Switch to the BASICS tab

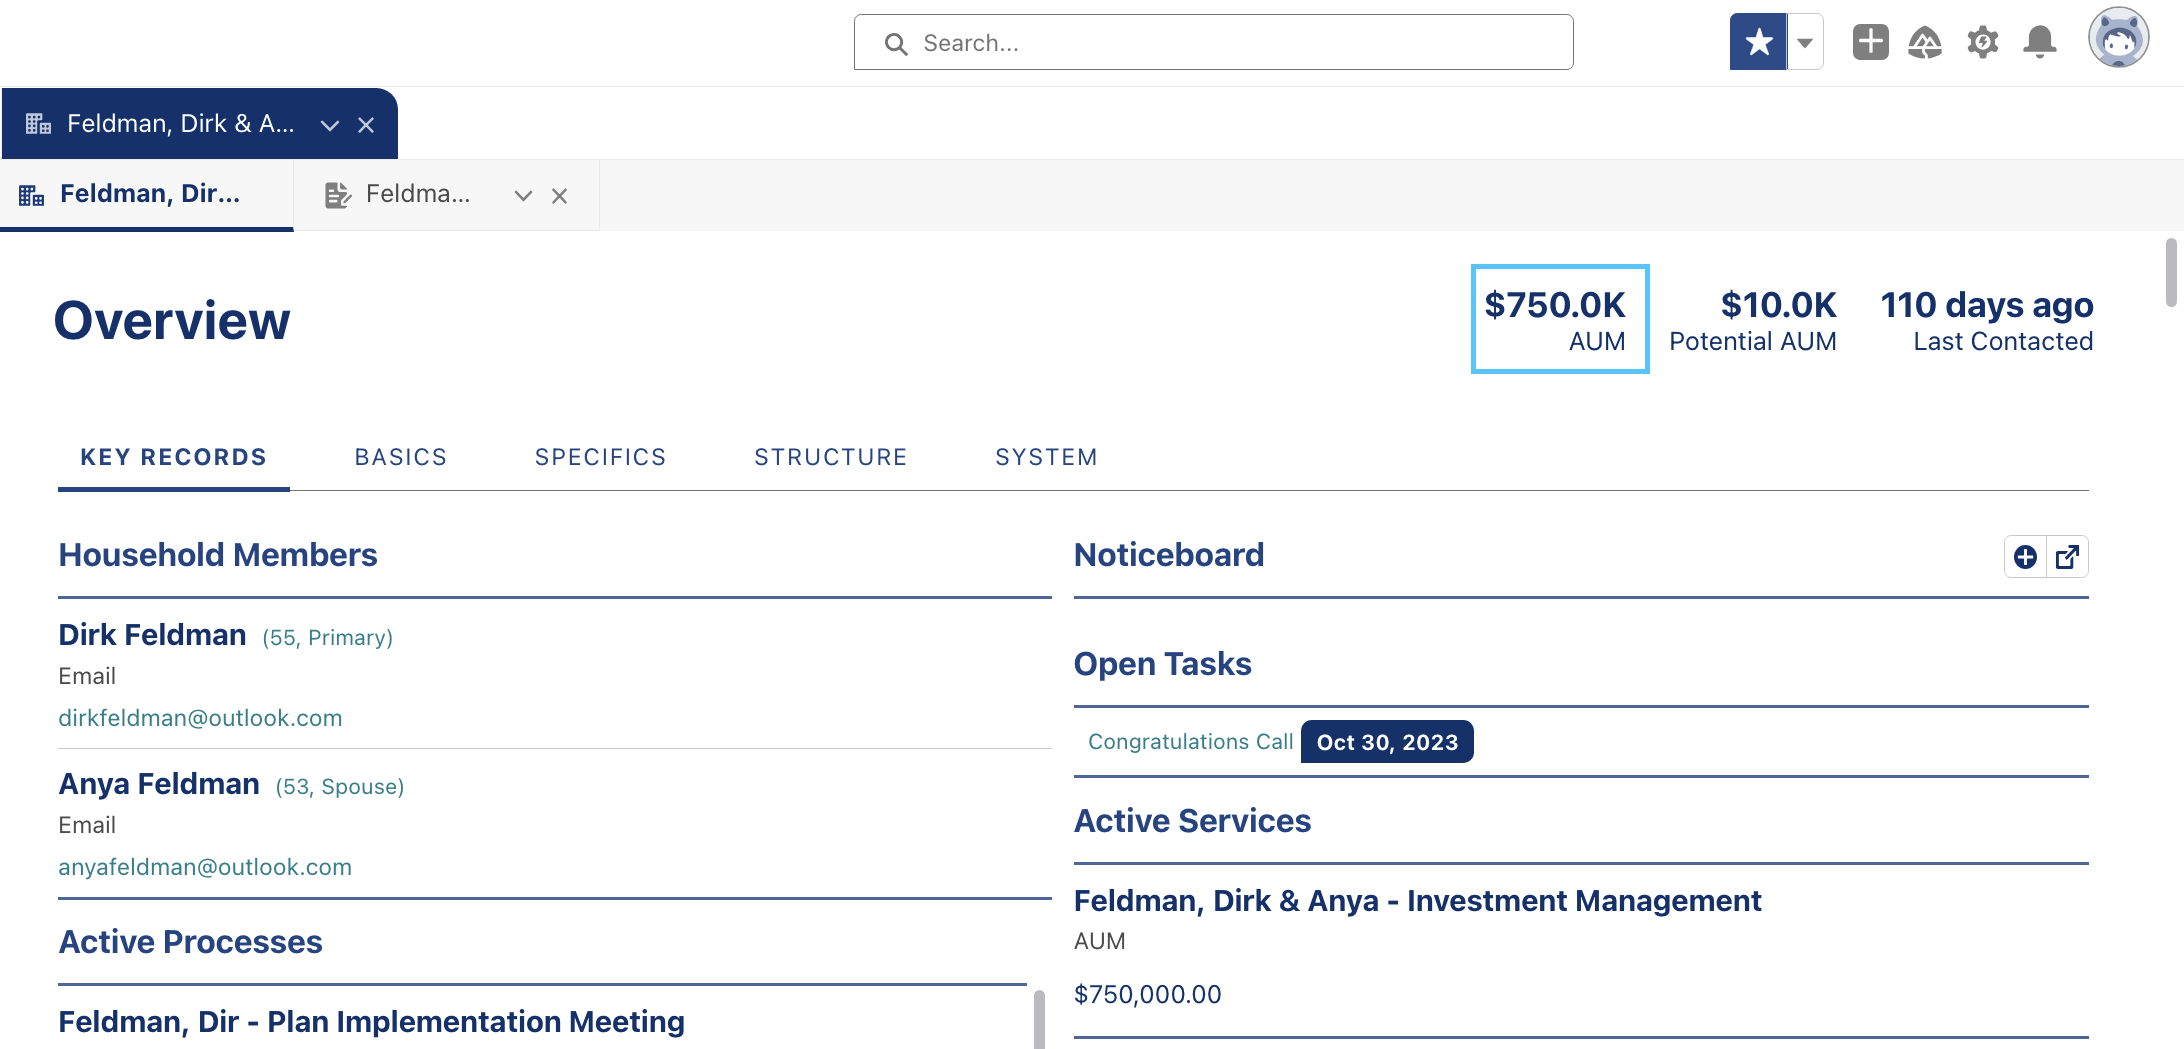pyautogui.click(x=401, y=457)
